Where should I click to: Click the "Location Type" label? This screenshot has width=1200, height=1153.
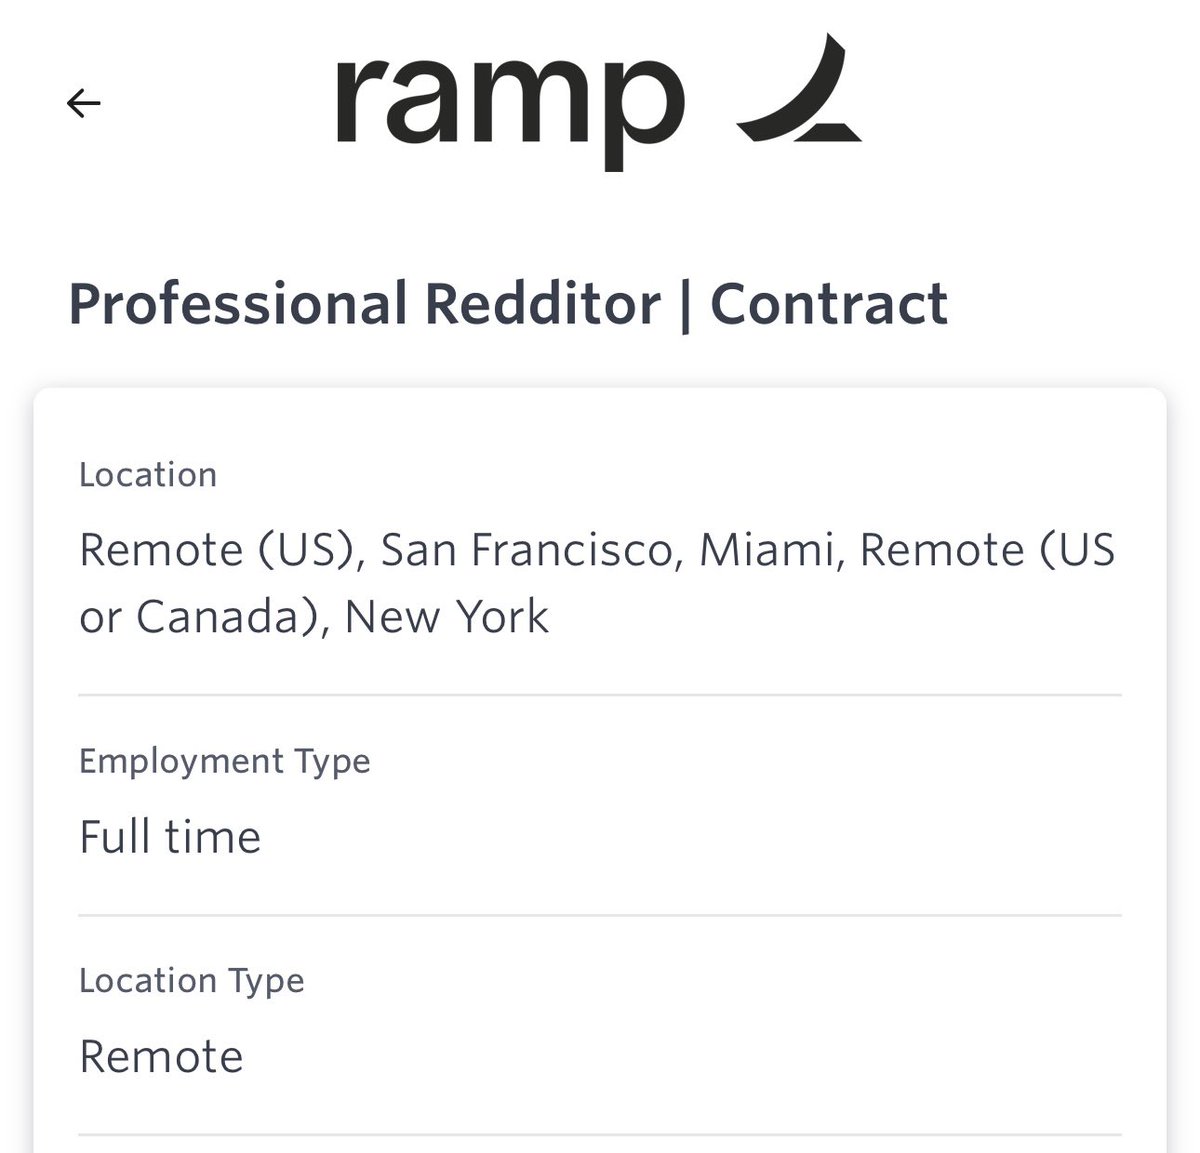point(192,981)
